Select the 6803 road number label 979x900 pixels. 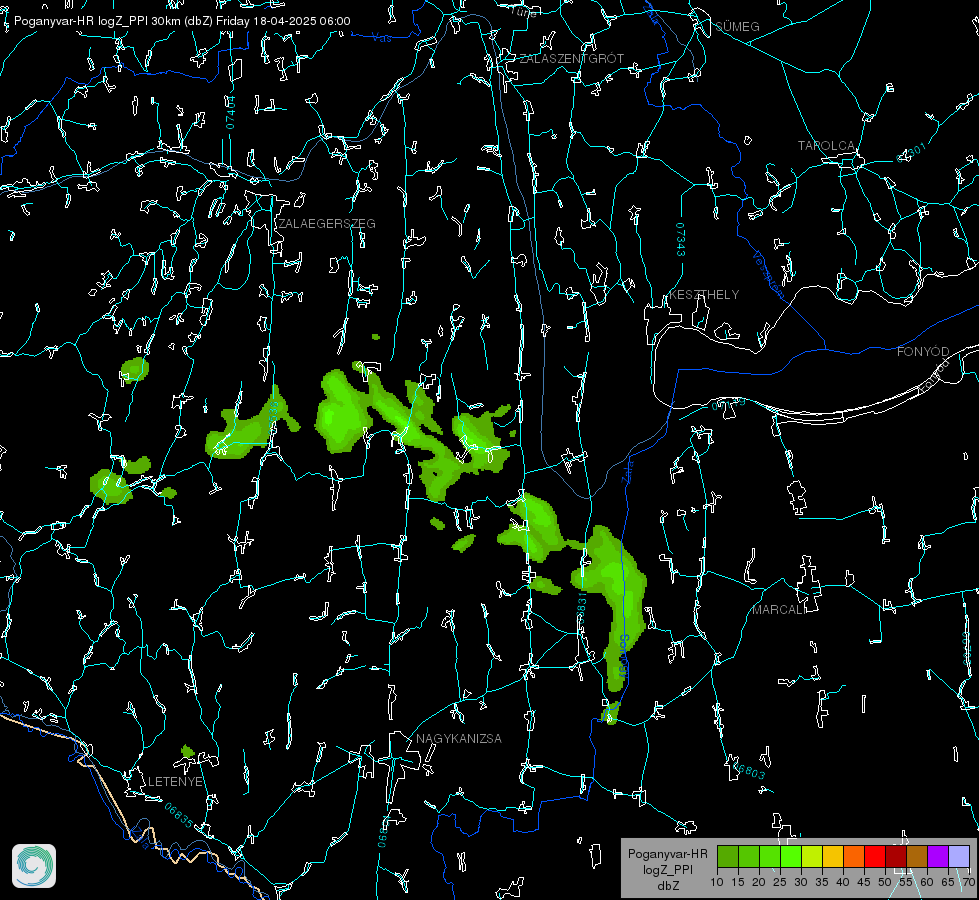(750, 771)
